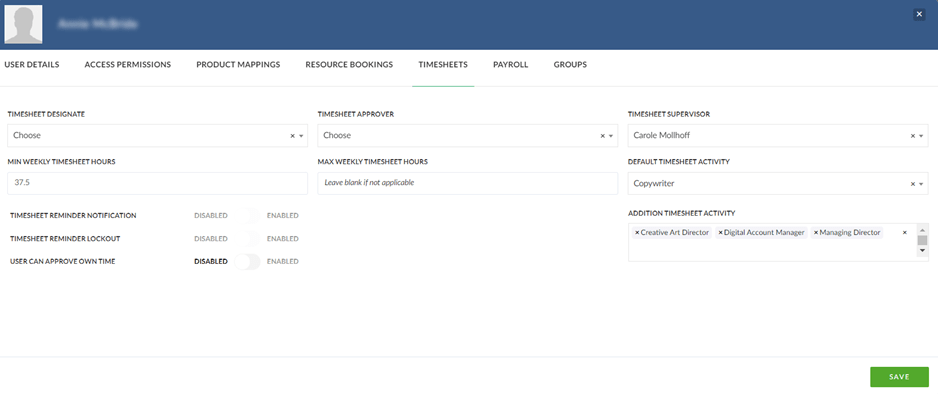This screenshot has height=394, width=938.
Task: Open the Timesheet Approver dropdown
Action: coord(467,136)
